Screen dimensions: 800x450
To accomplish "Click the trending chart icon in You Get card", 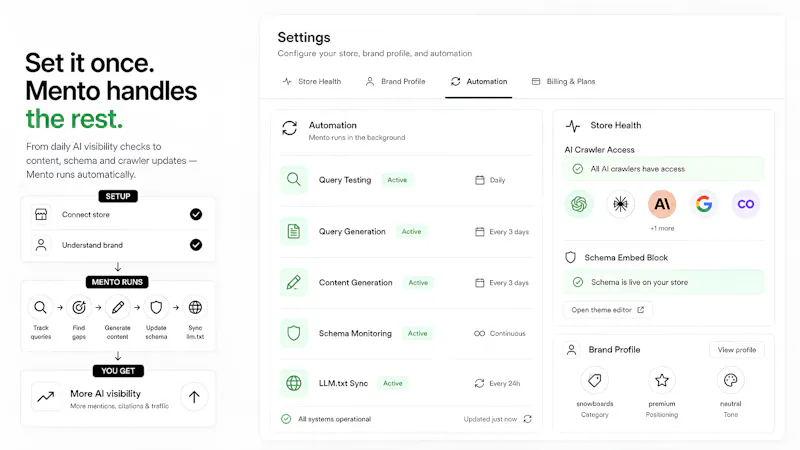I will (x=45, y=396).
